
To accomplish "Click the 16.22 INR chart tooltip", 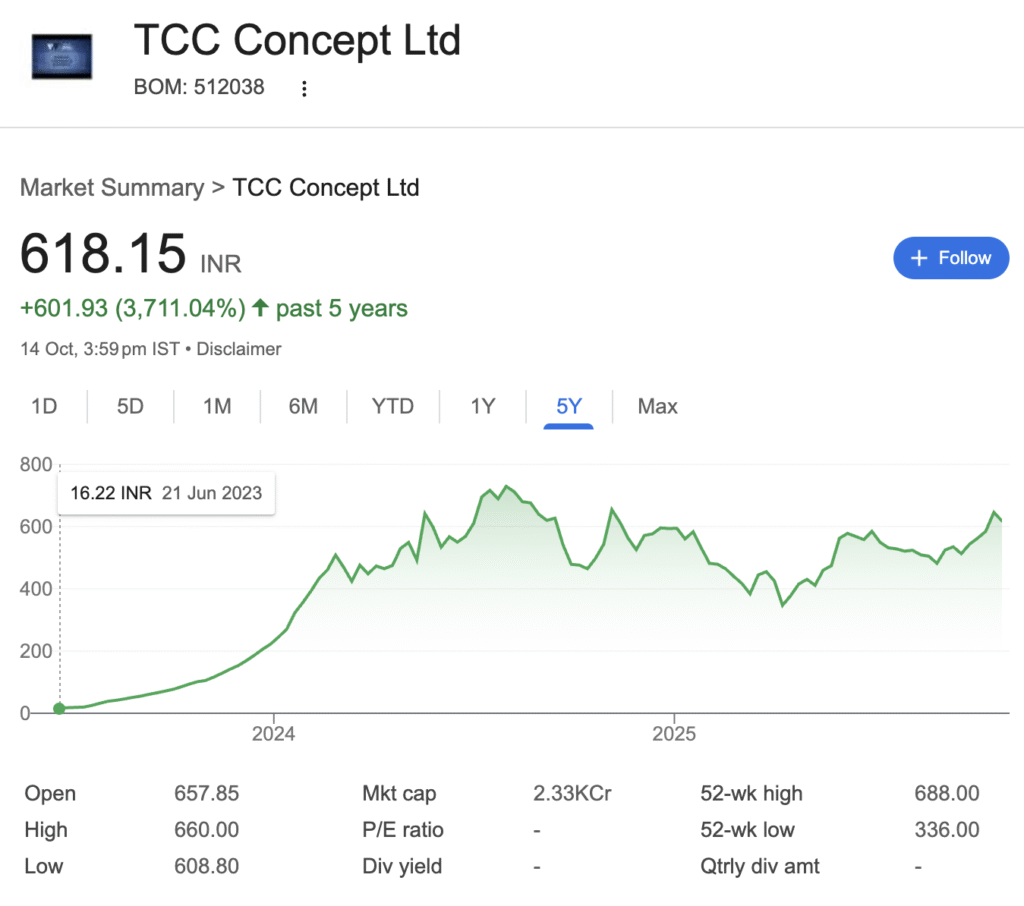I will (x=166, y=493).
